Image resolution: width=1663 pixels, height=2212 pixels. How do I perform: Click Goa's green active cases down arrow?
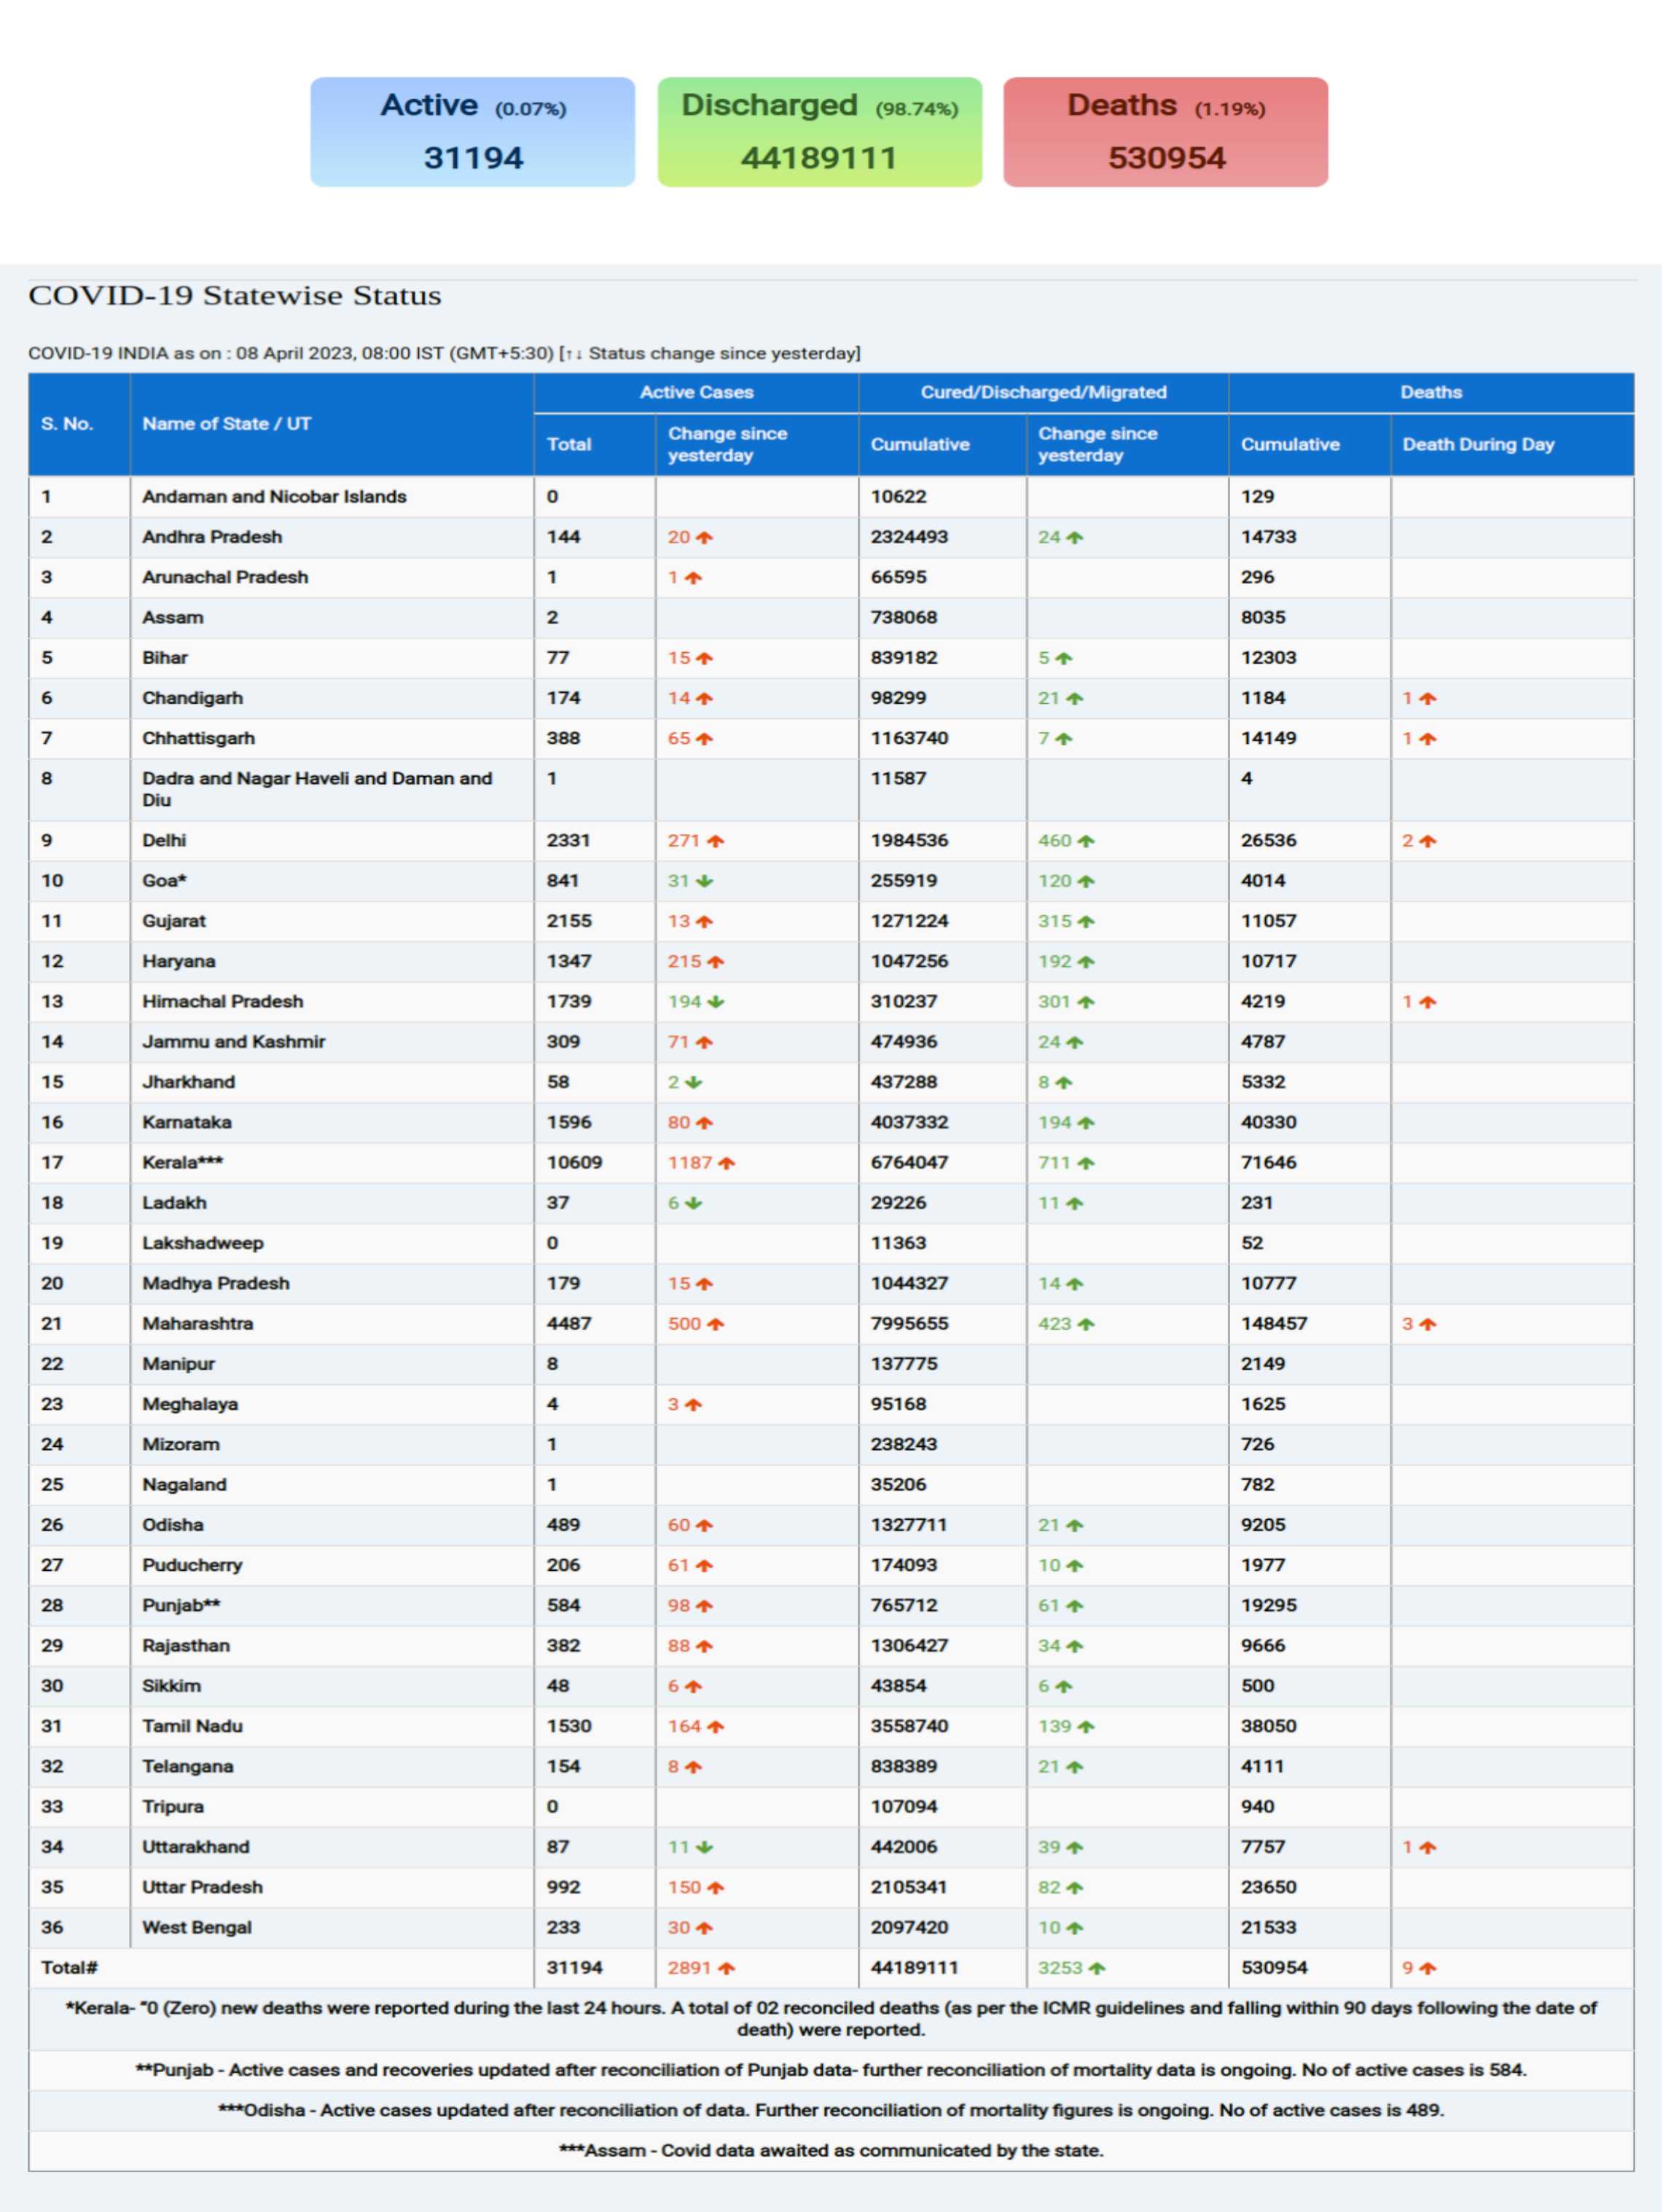[x=704, y=881]
